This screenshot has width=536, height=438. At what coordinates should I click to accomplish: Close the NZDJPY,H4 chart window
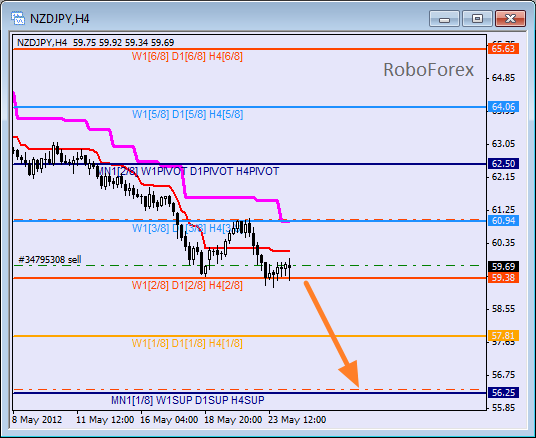(510, 18)
